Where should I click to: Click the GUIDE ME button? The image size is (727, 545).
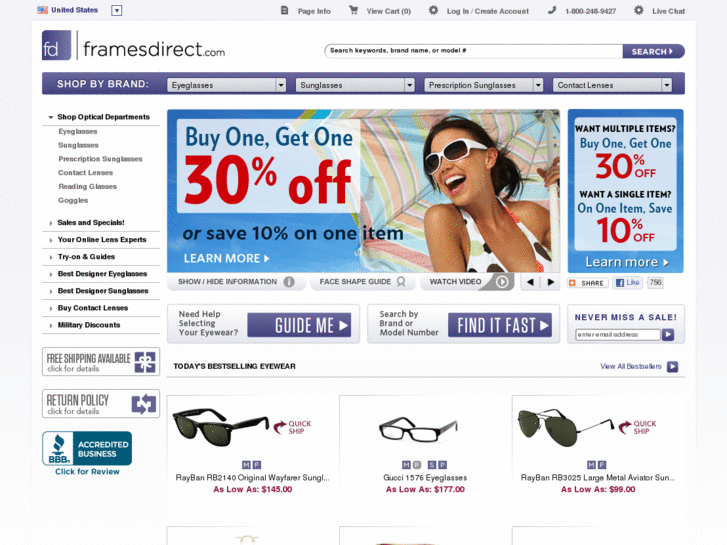coord(299,325)
